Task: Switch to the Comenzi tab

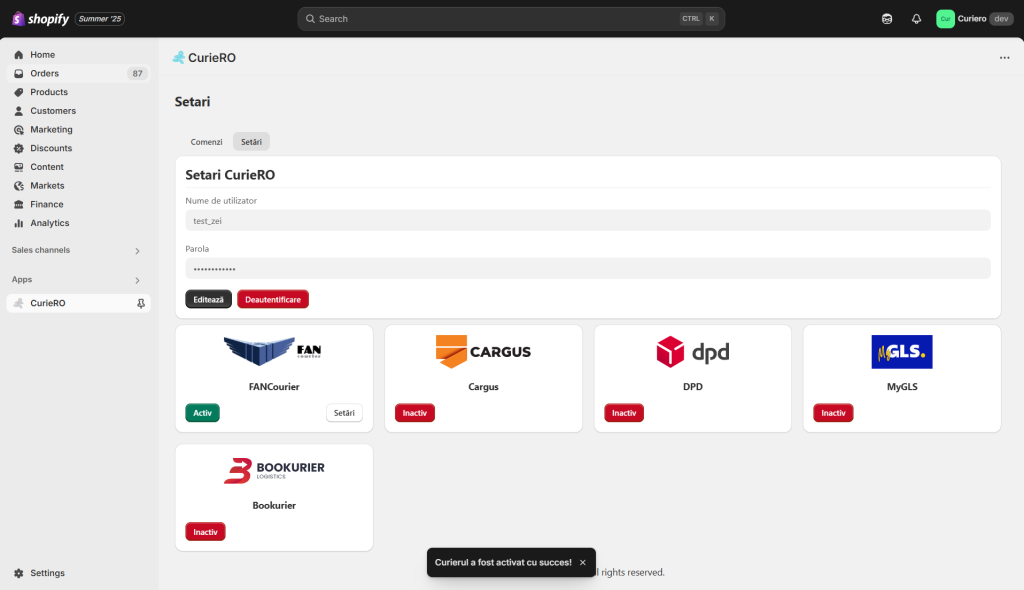Action: coord(206,142)
